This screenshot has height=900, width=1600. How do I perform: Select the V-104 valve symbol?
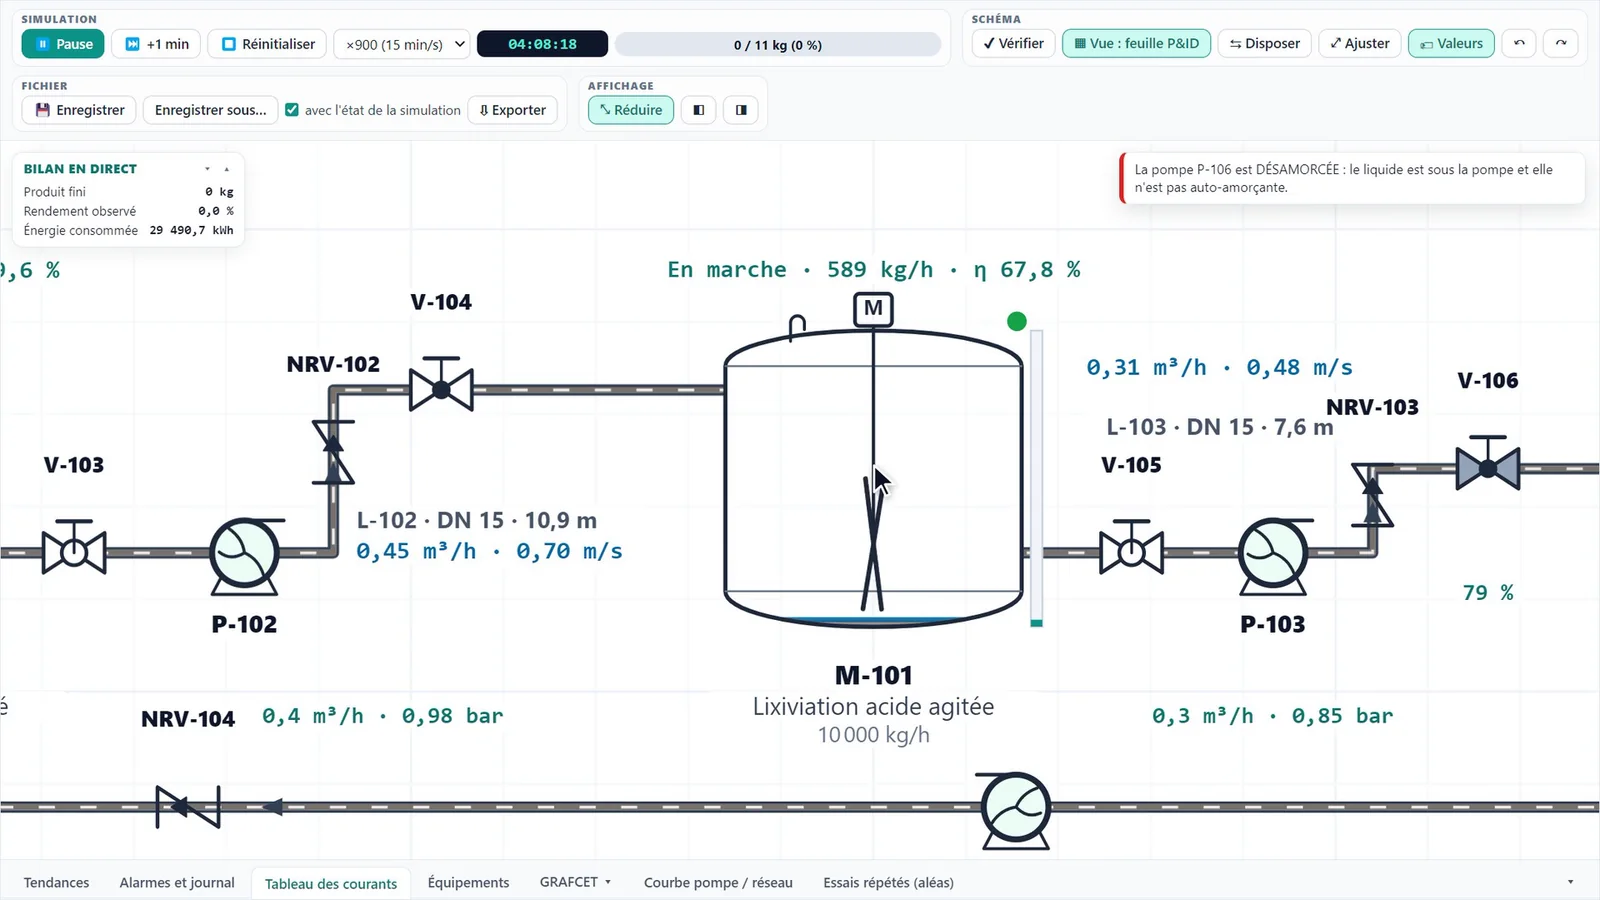click(441, 385)
